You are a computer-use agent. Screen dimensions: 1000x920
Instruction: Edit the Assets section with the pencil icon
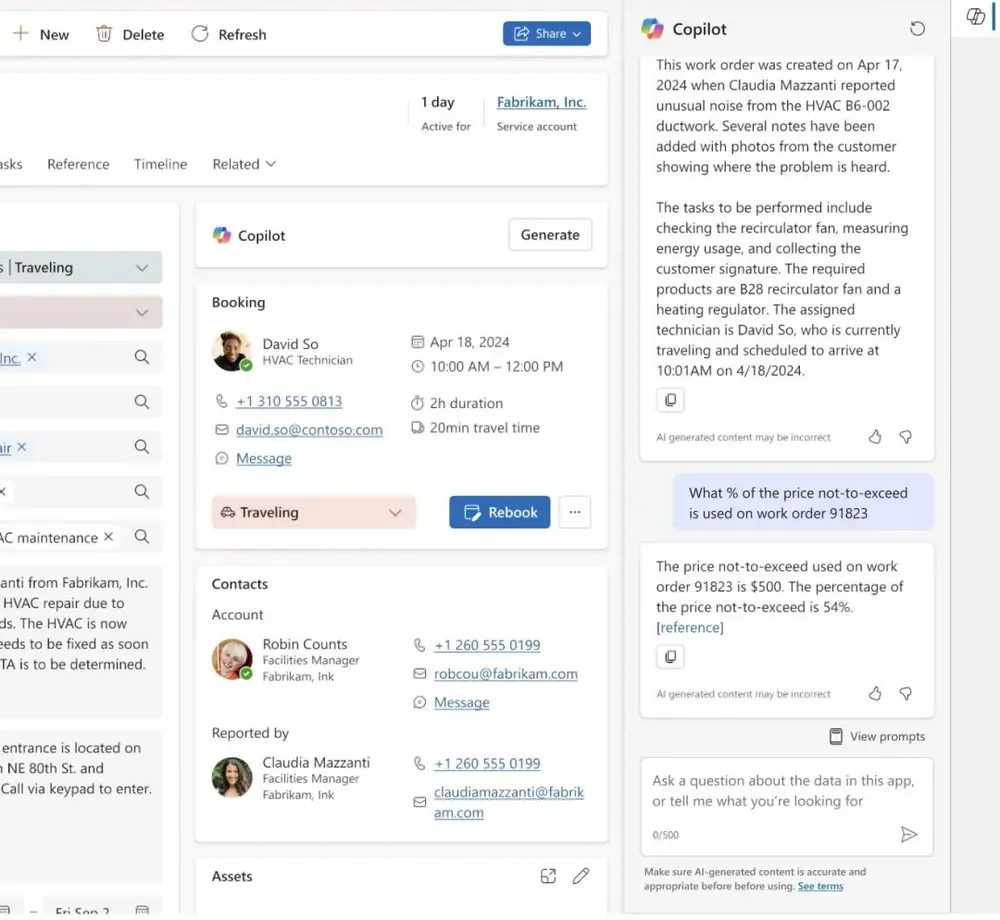[x=581, y=875]
